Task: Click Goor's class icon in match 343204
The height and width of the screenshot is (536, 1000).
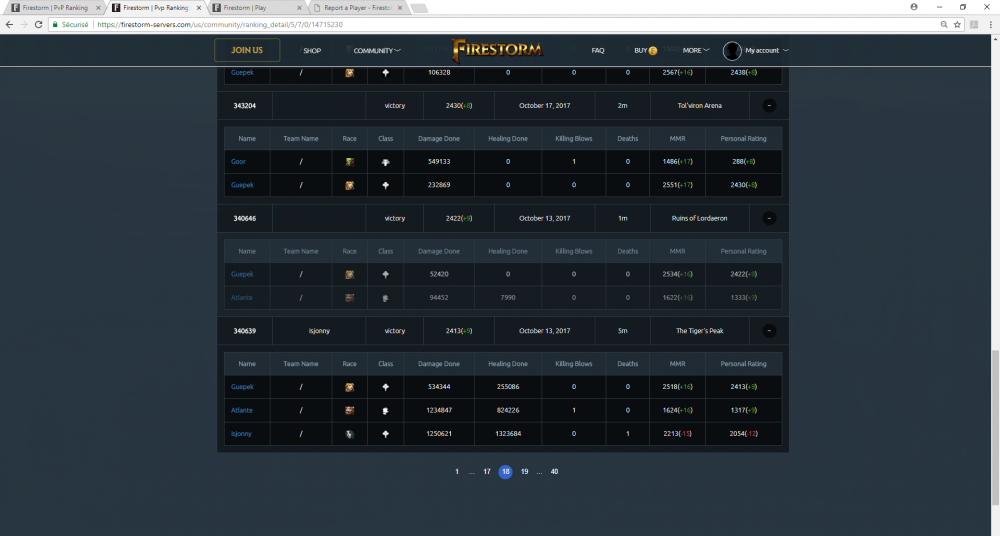Action: click(385, 162)
